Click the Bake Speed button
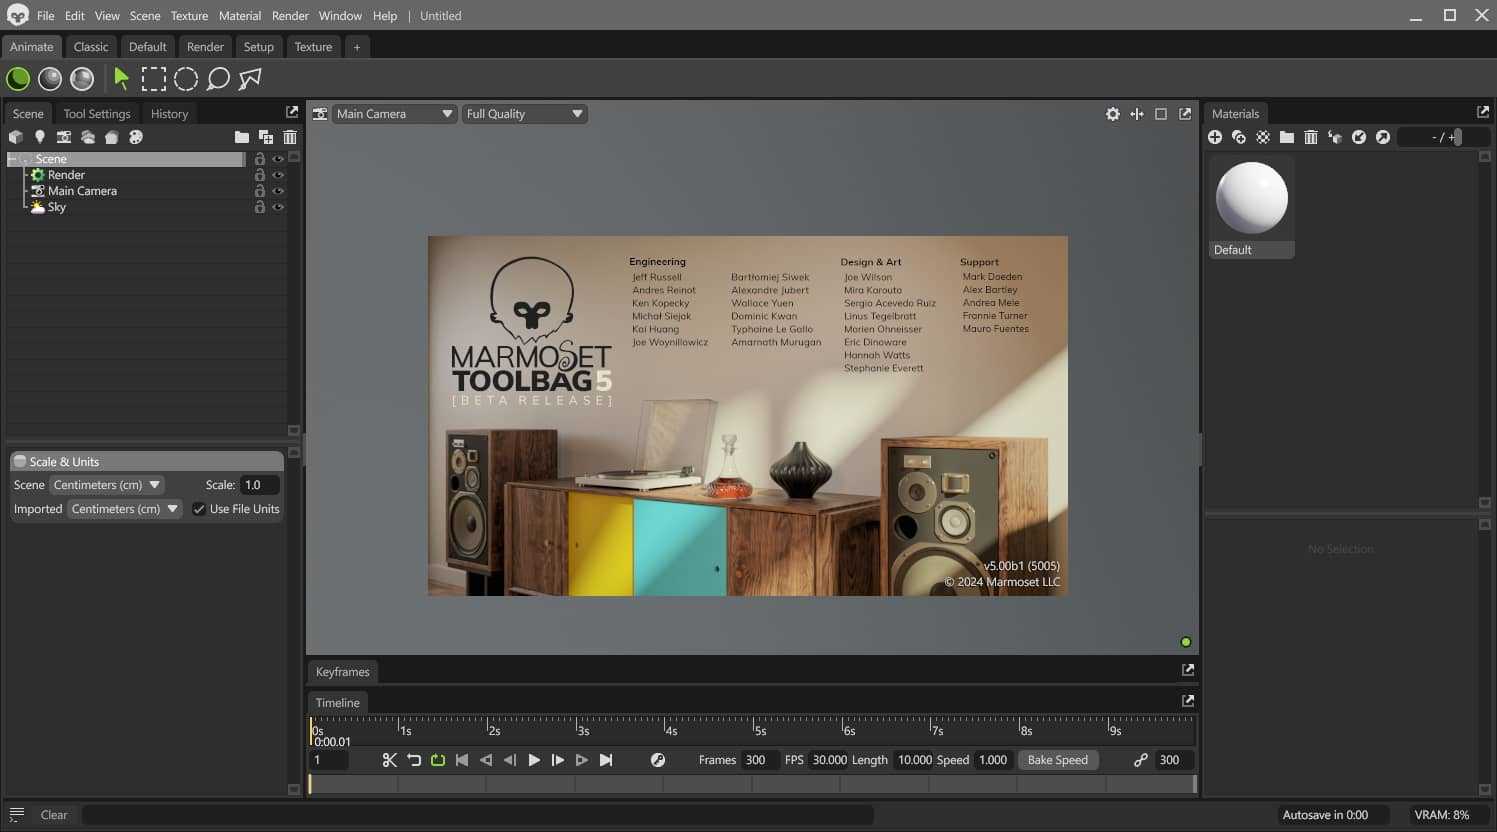This screenshot has width=1497, height=832. point(1058,760)
